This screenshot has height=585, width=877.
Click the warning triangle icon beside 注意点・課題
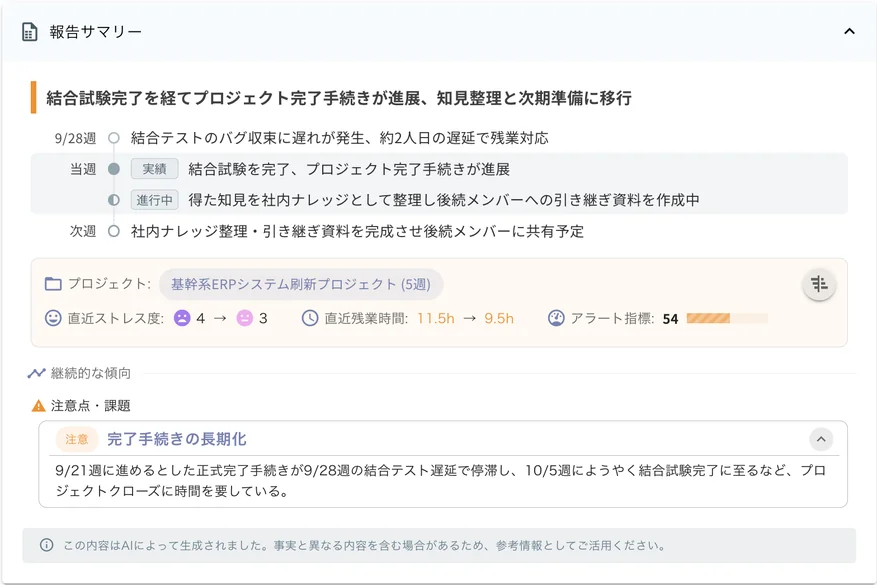pos(39,406)
